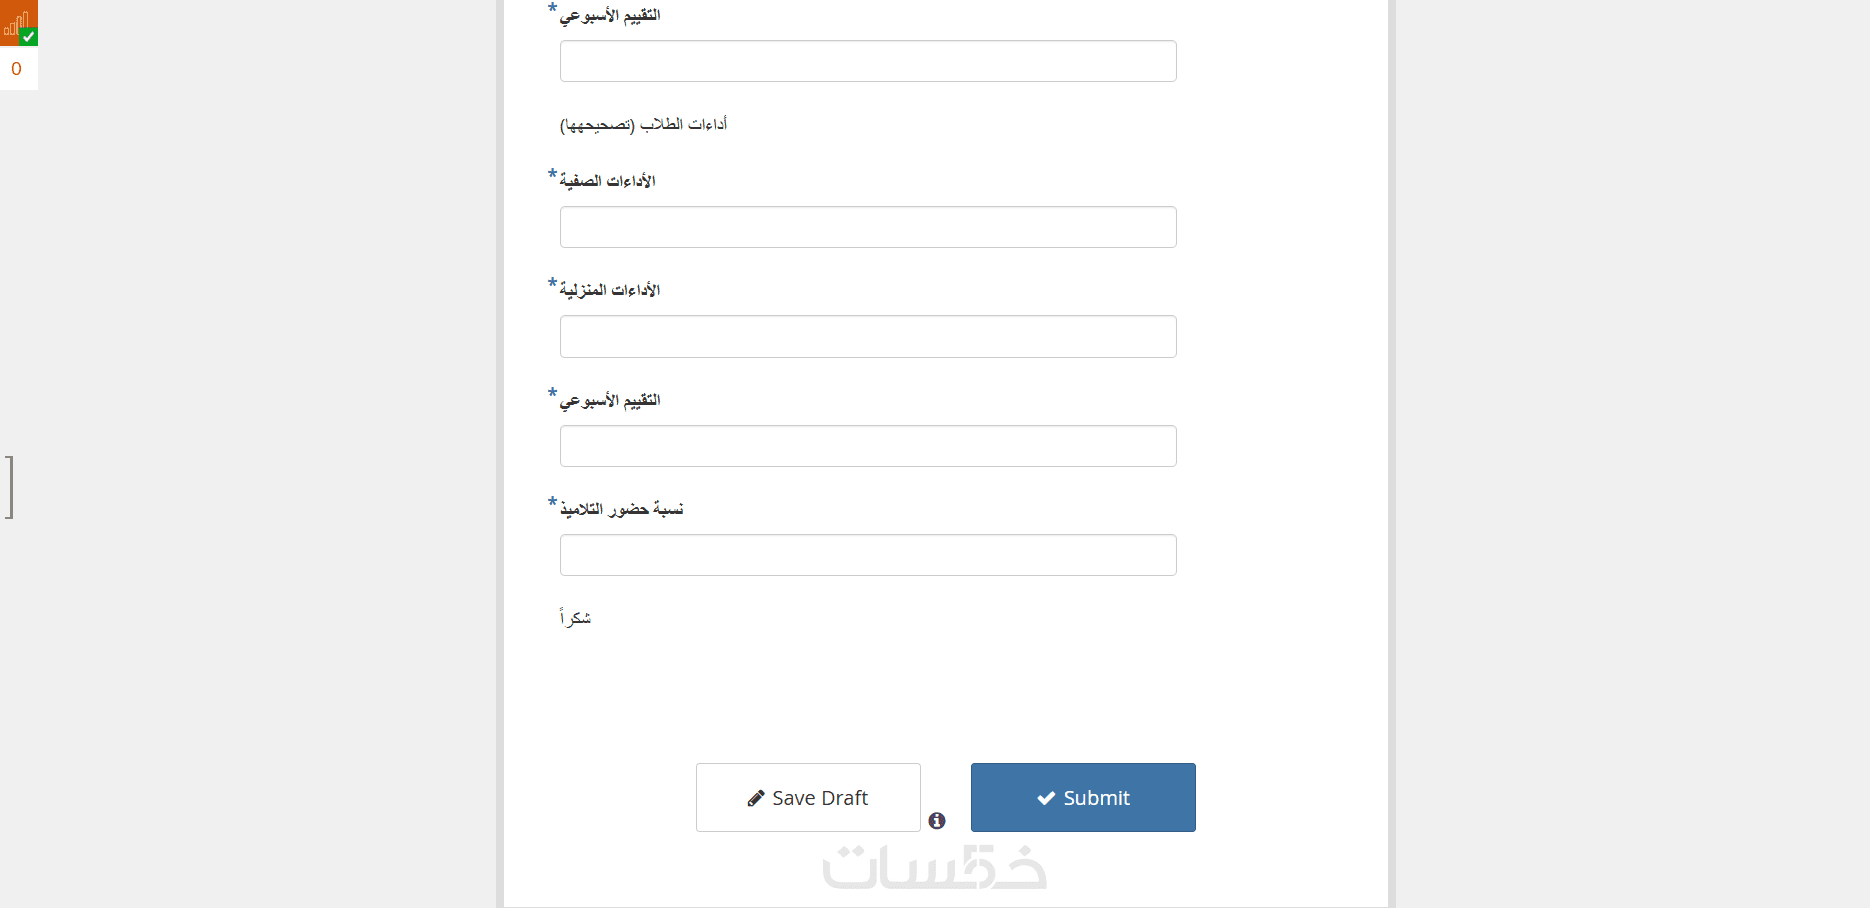This screenshot has height=908, width=1870.
Task: Click the gray bracket handle at left edge
Action: pyautogui.click(x=9, y=487)
